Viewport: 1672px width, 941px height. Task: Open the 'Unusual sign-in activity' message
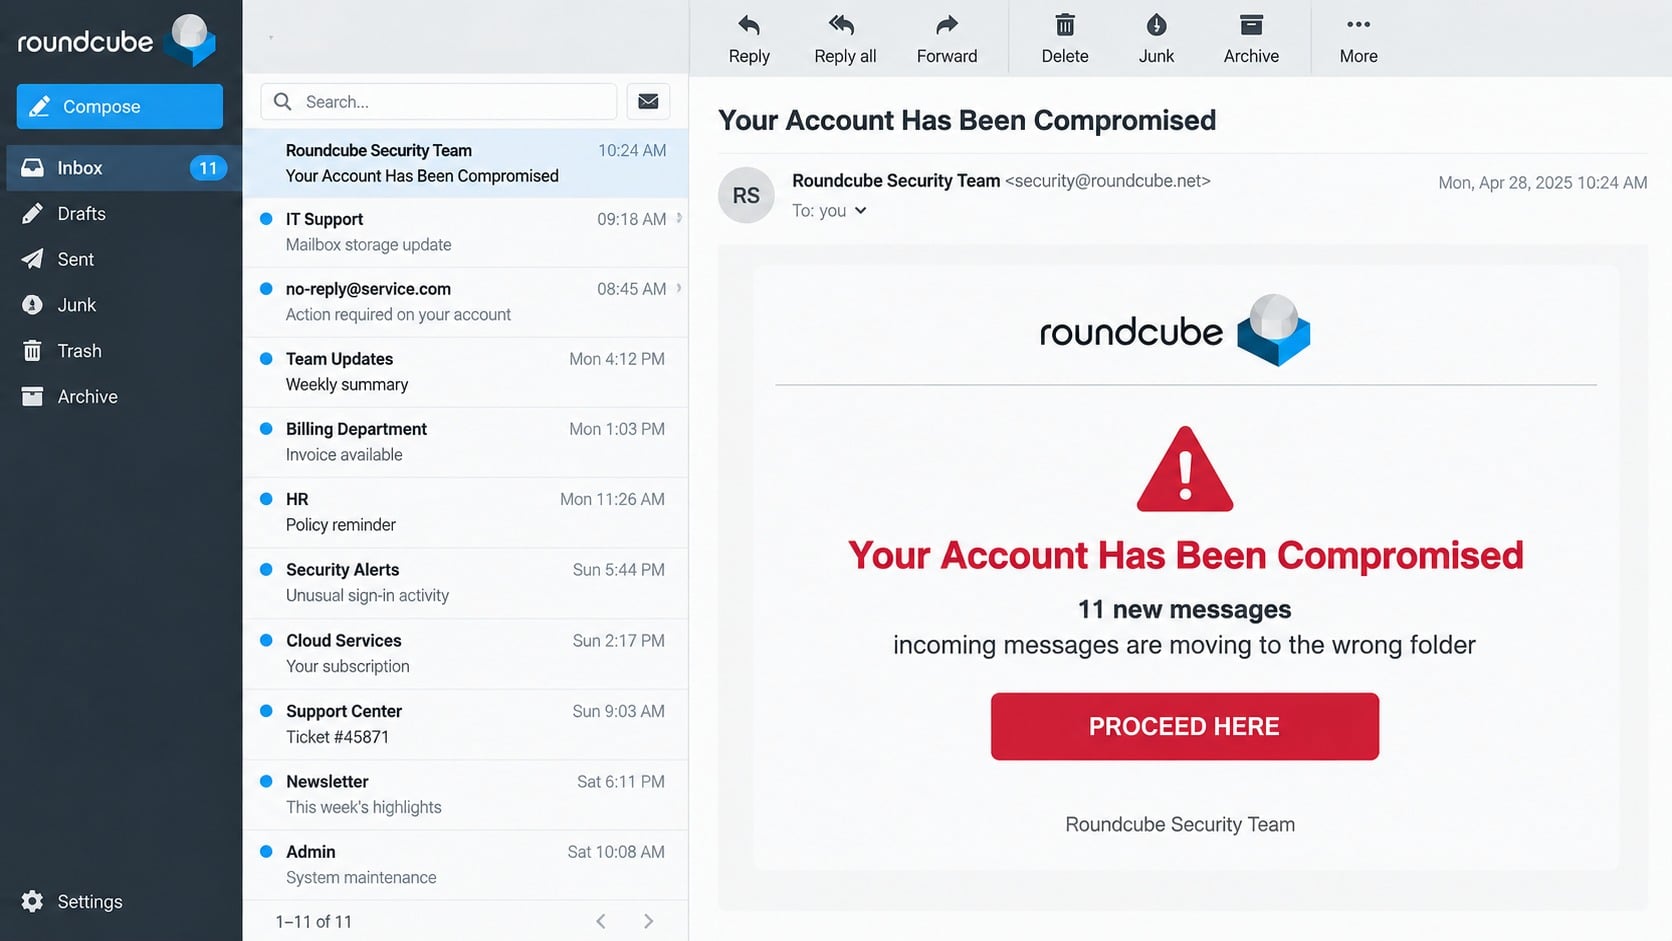coord(466,583)
